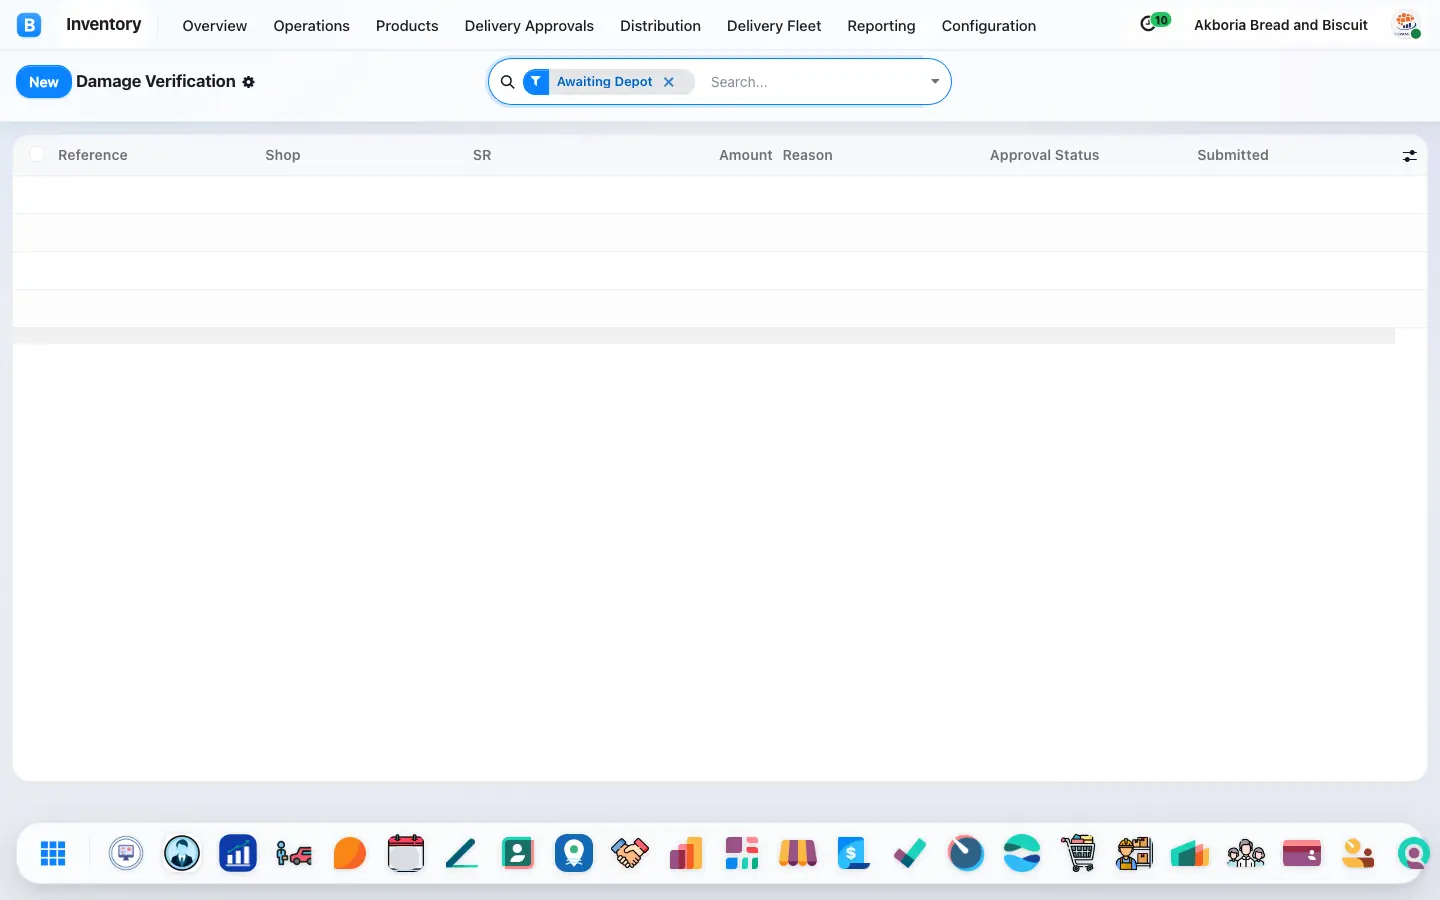This screenshot has height=900, width=1440.
Task: Open the Configuration menu
Action: click(988, 26)
